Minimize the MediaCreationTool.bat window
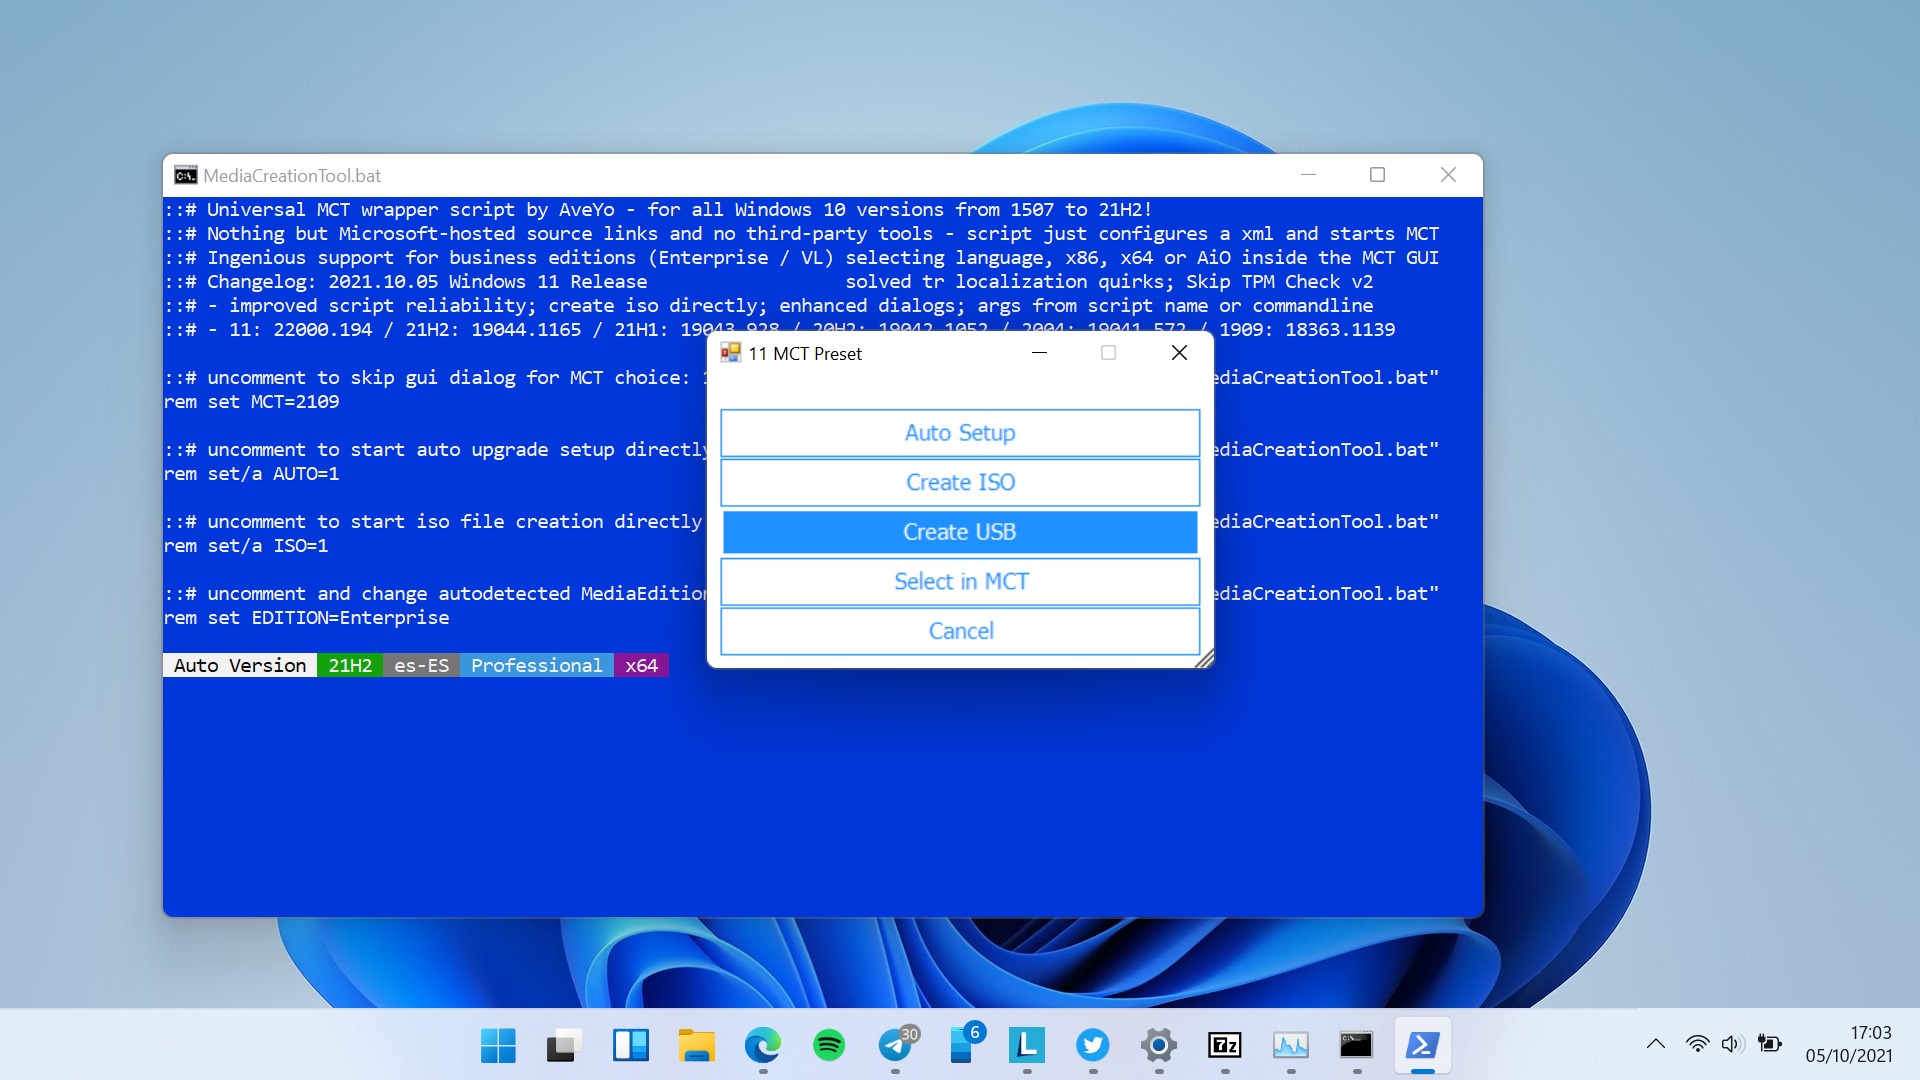This screenshot has height=1080, width=1920. pos(1308,175)
